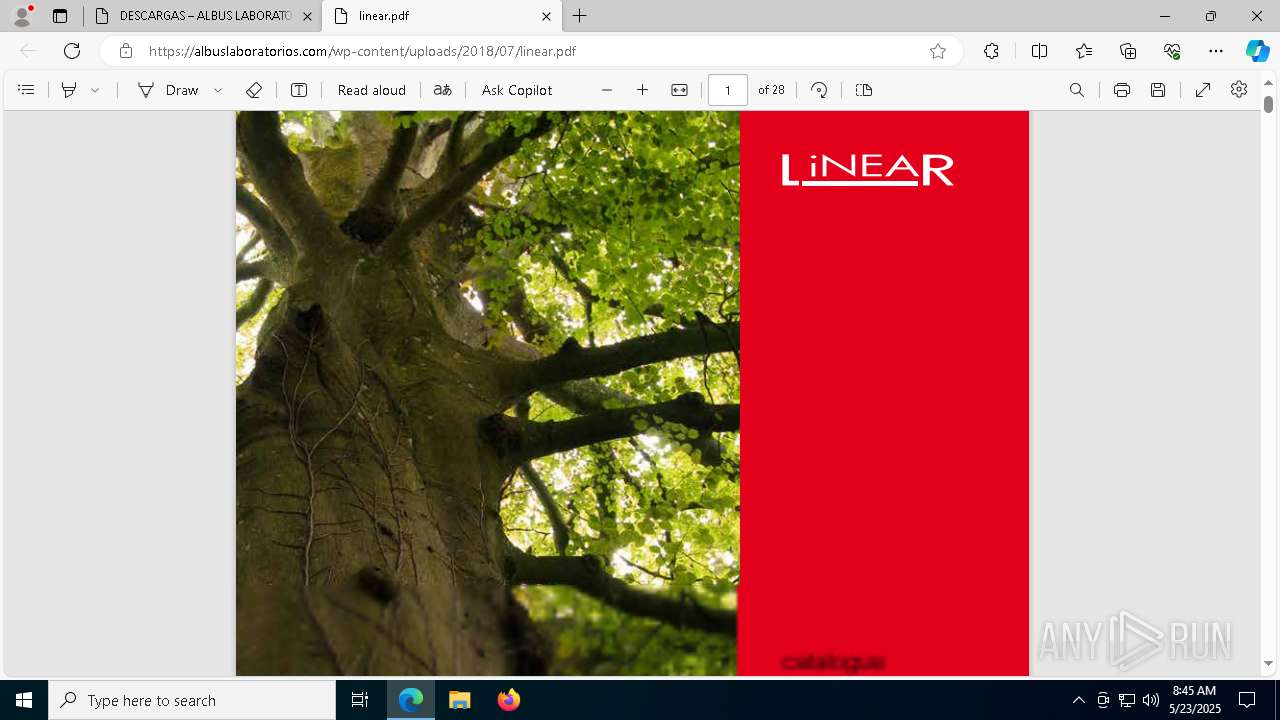Open Browser essentials
This screenshot has height=720, width=1280.
pyautogui.click(x=1172, y=51)
